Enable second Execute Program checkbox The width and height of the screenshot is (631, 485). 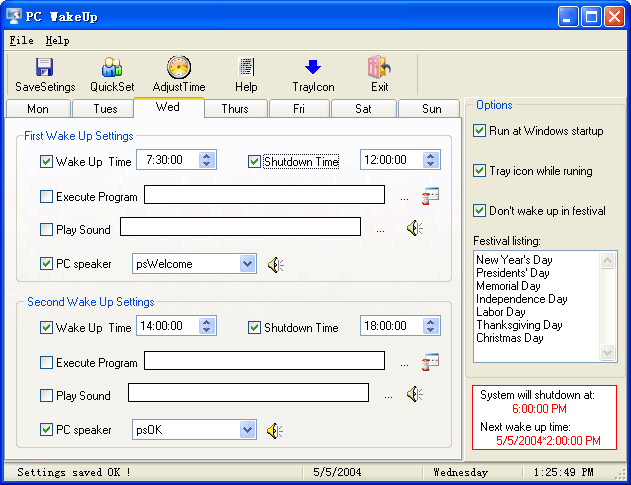tap(46, 362)
